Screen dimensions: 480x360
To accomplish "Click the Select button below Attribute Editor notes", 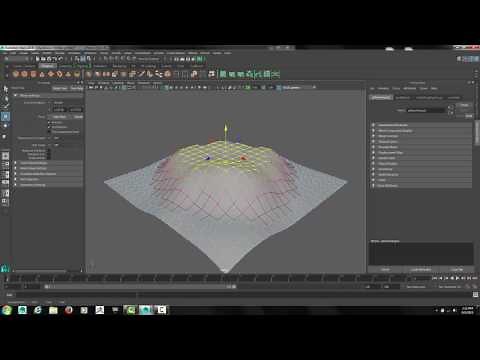I will click(386, 269).
